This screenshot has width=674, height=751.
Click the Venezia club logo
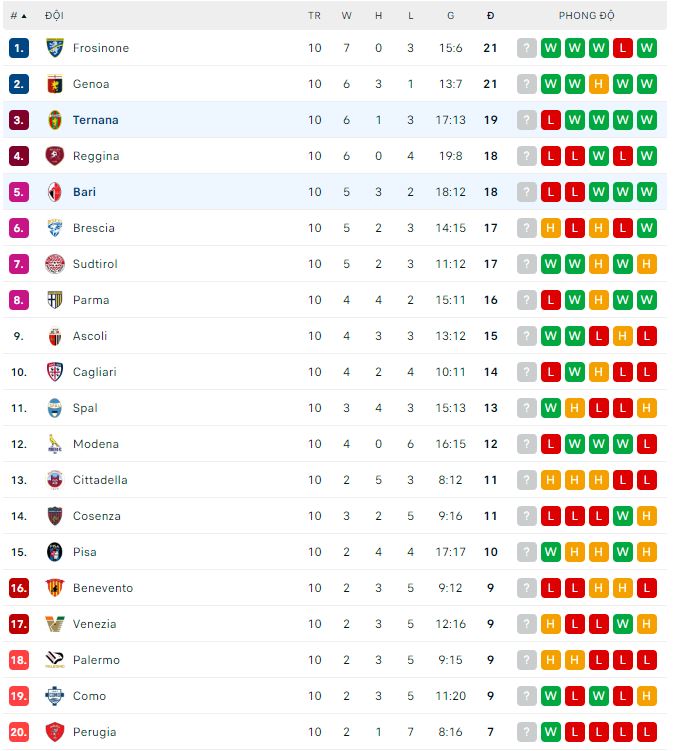[54, 624]
